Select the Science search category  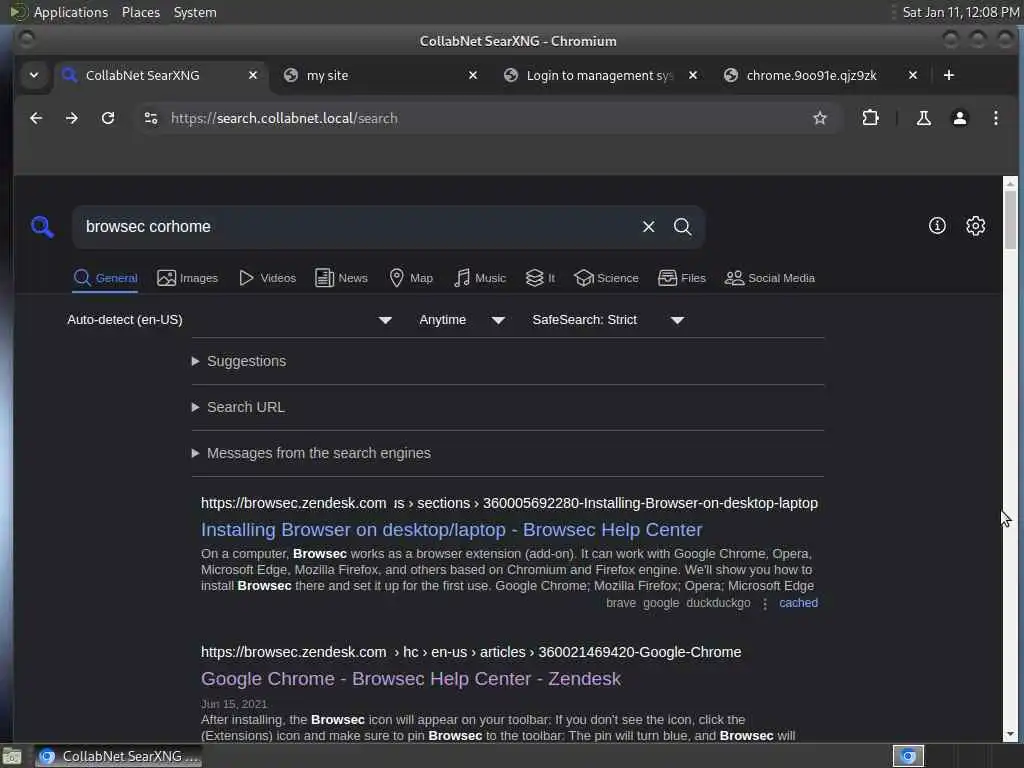pyautogui.click(x=606, y=278)
